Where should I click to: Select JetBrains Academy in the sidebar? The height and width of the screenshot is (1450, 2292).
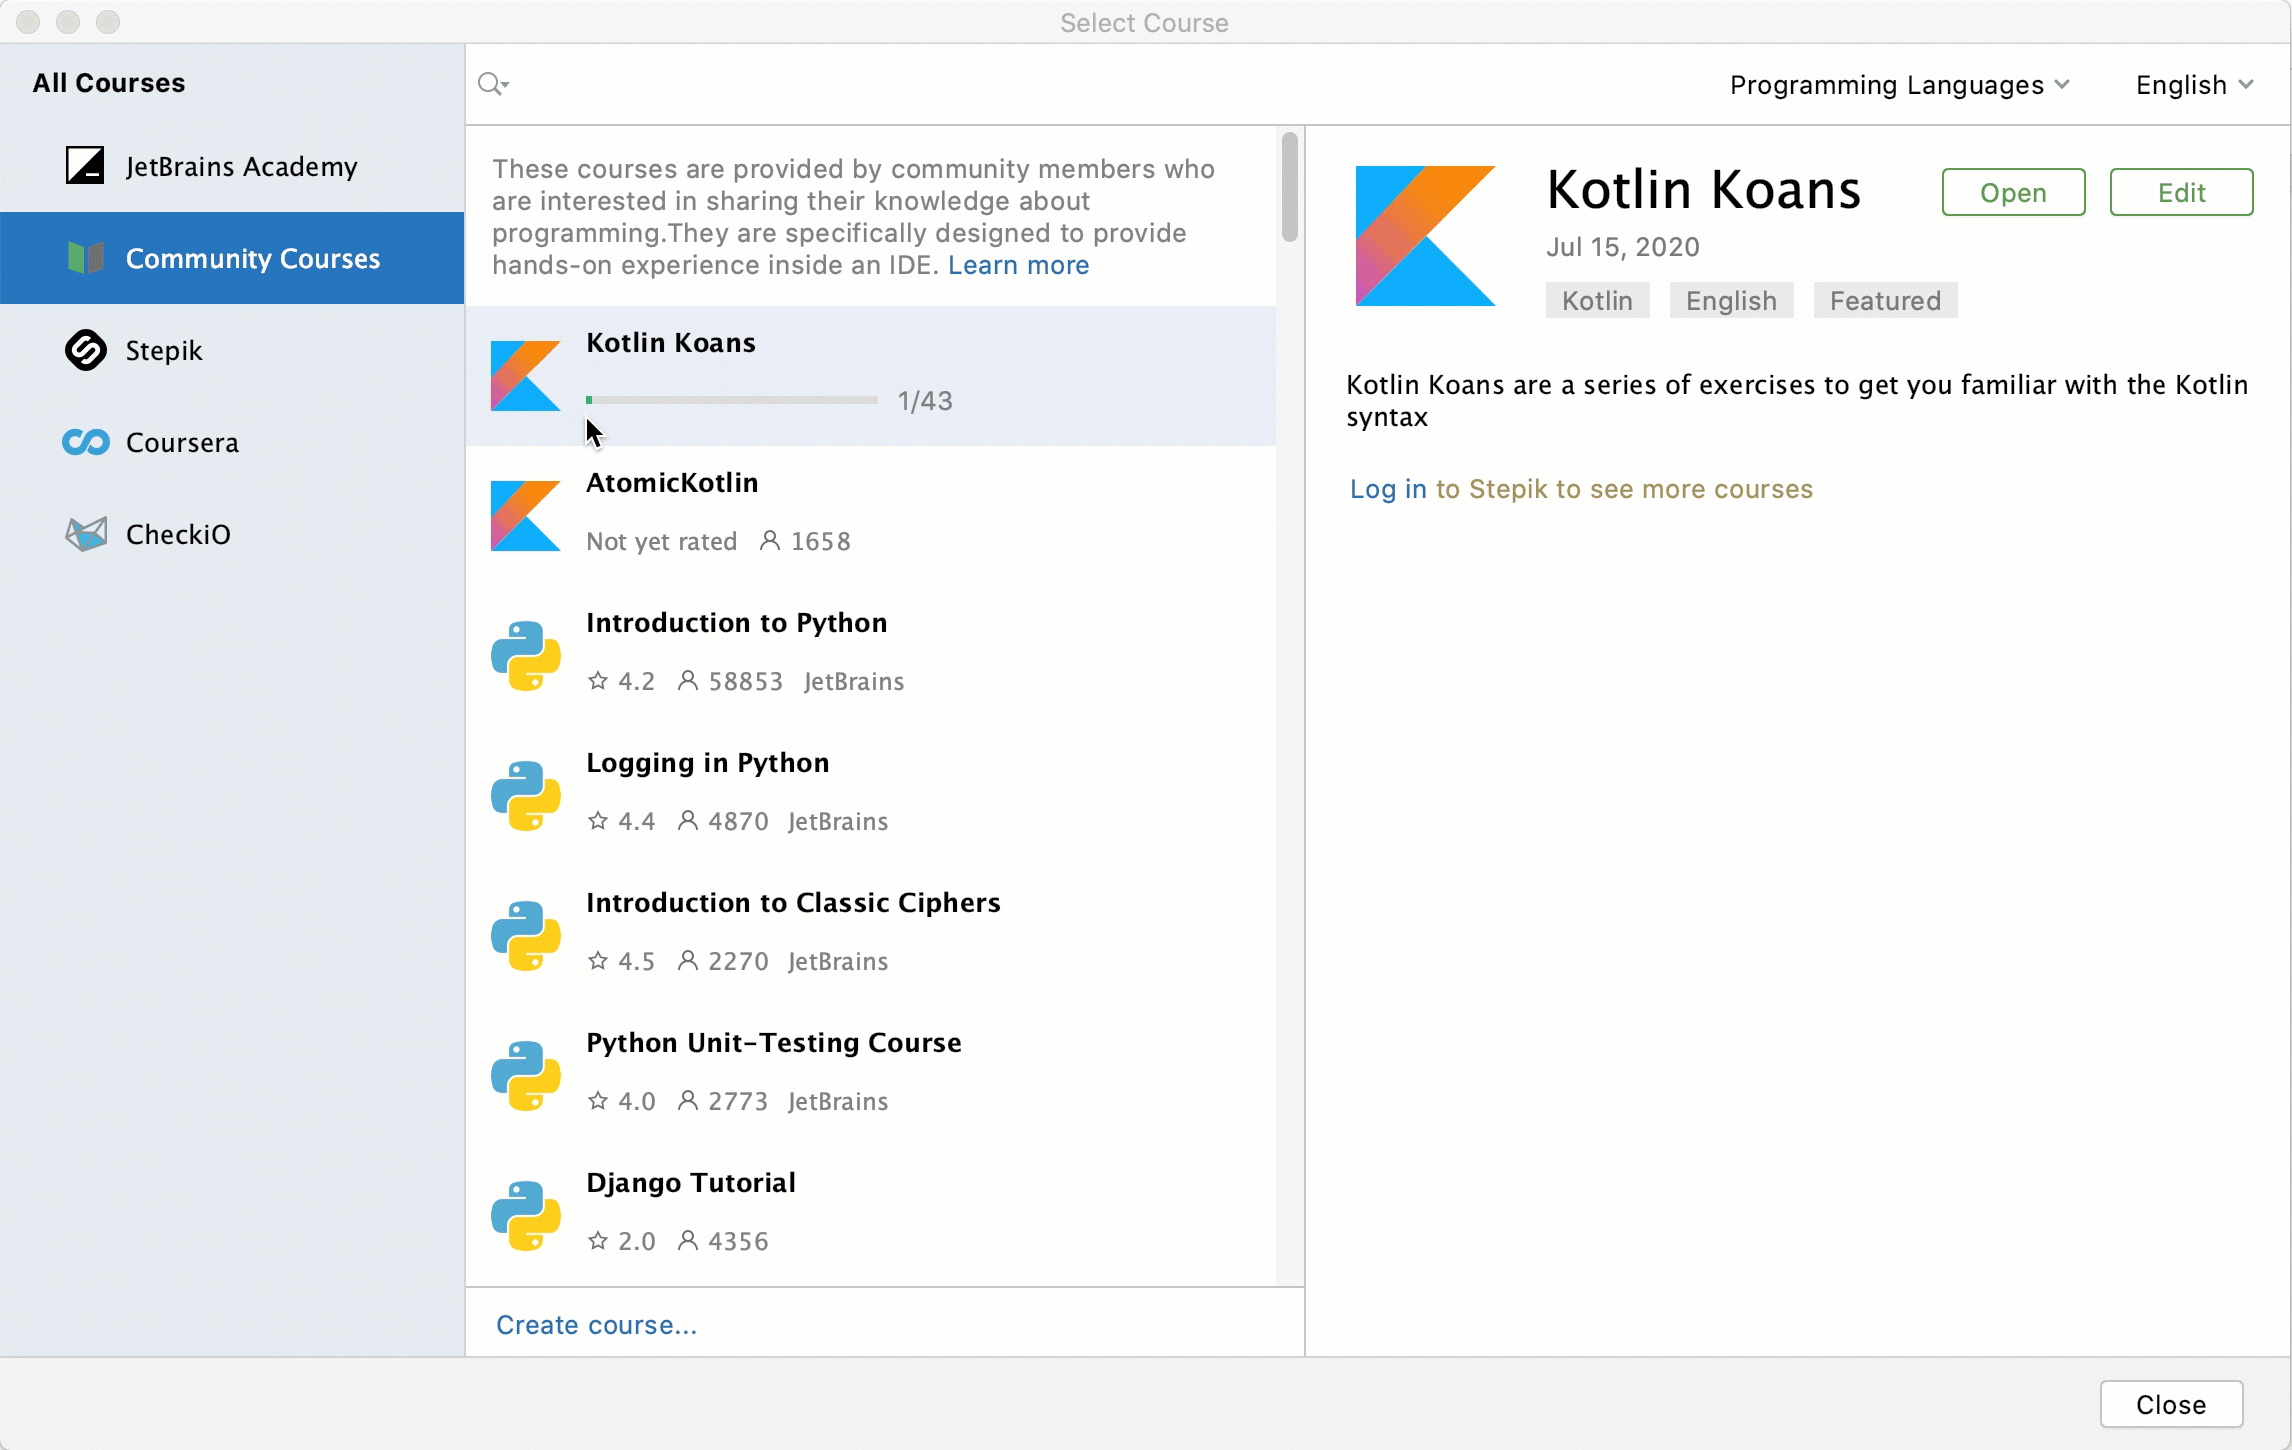(x=232, y=166)
